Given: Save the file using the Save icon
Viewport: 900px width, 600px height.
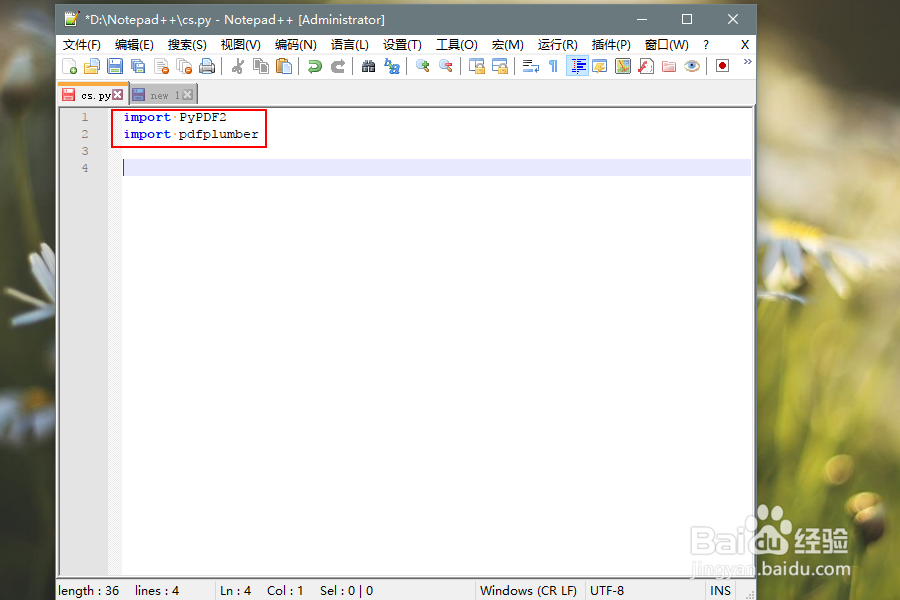Looking at the screenshot, I should 114,65.
